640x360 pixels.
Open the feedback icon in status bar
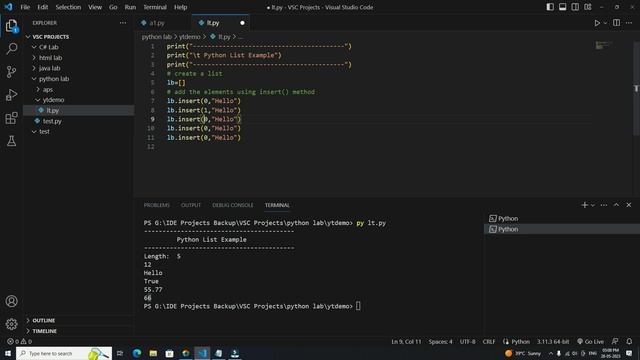615,341
